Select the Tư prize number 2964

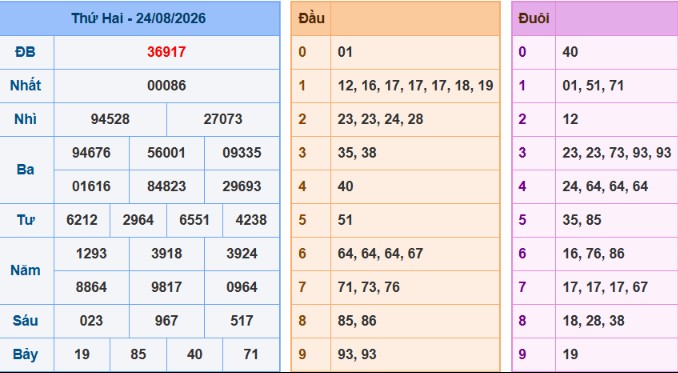click(138, 220)
